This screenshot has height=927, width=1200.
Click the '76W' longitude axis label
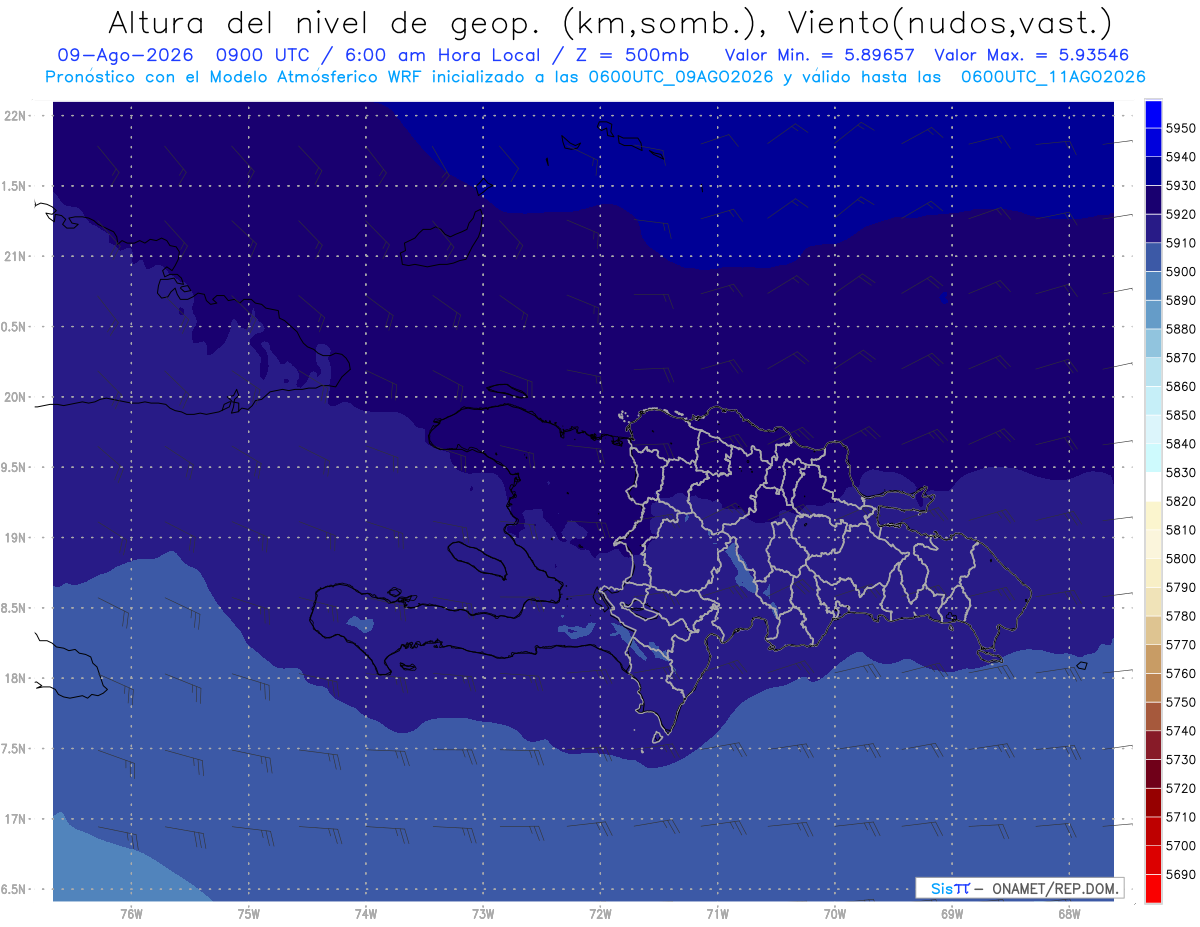click(x=131, y=913)
